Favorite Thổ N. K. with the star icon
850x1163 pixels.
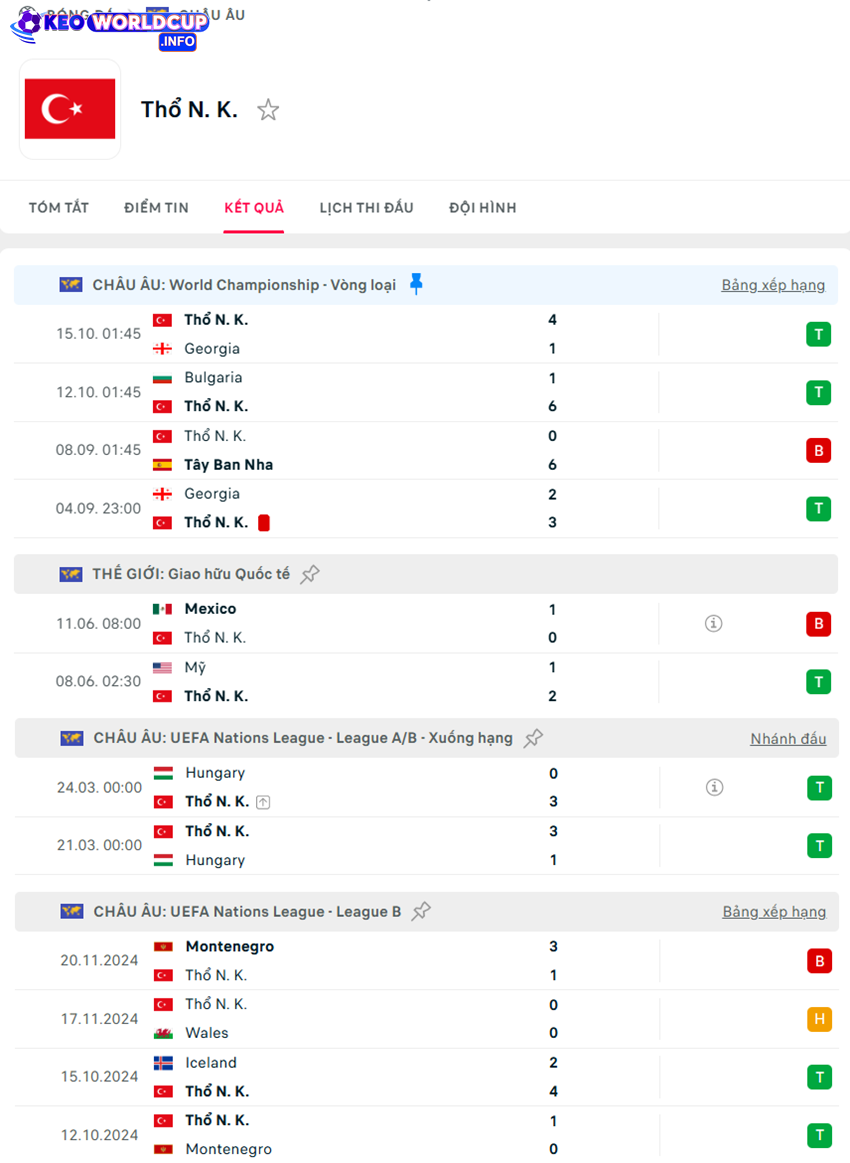(x=268, y=110)
